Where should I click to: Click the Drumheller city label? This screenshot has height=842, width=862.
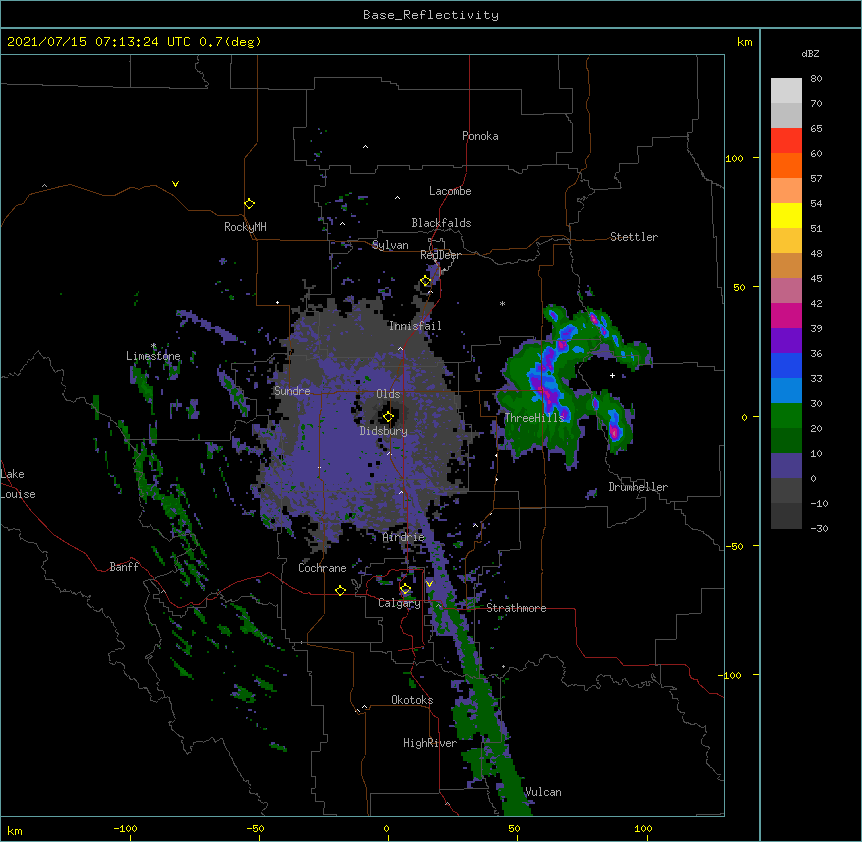(638, 487)
